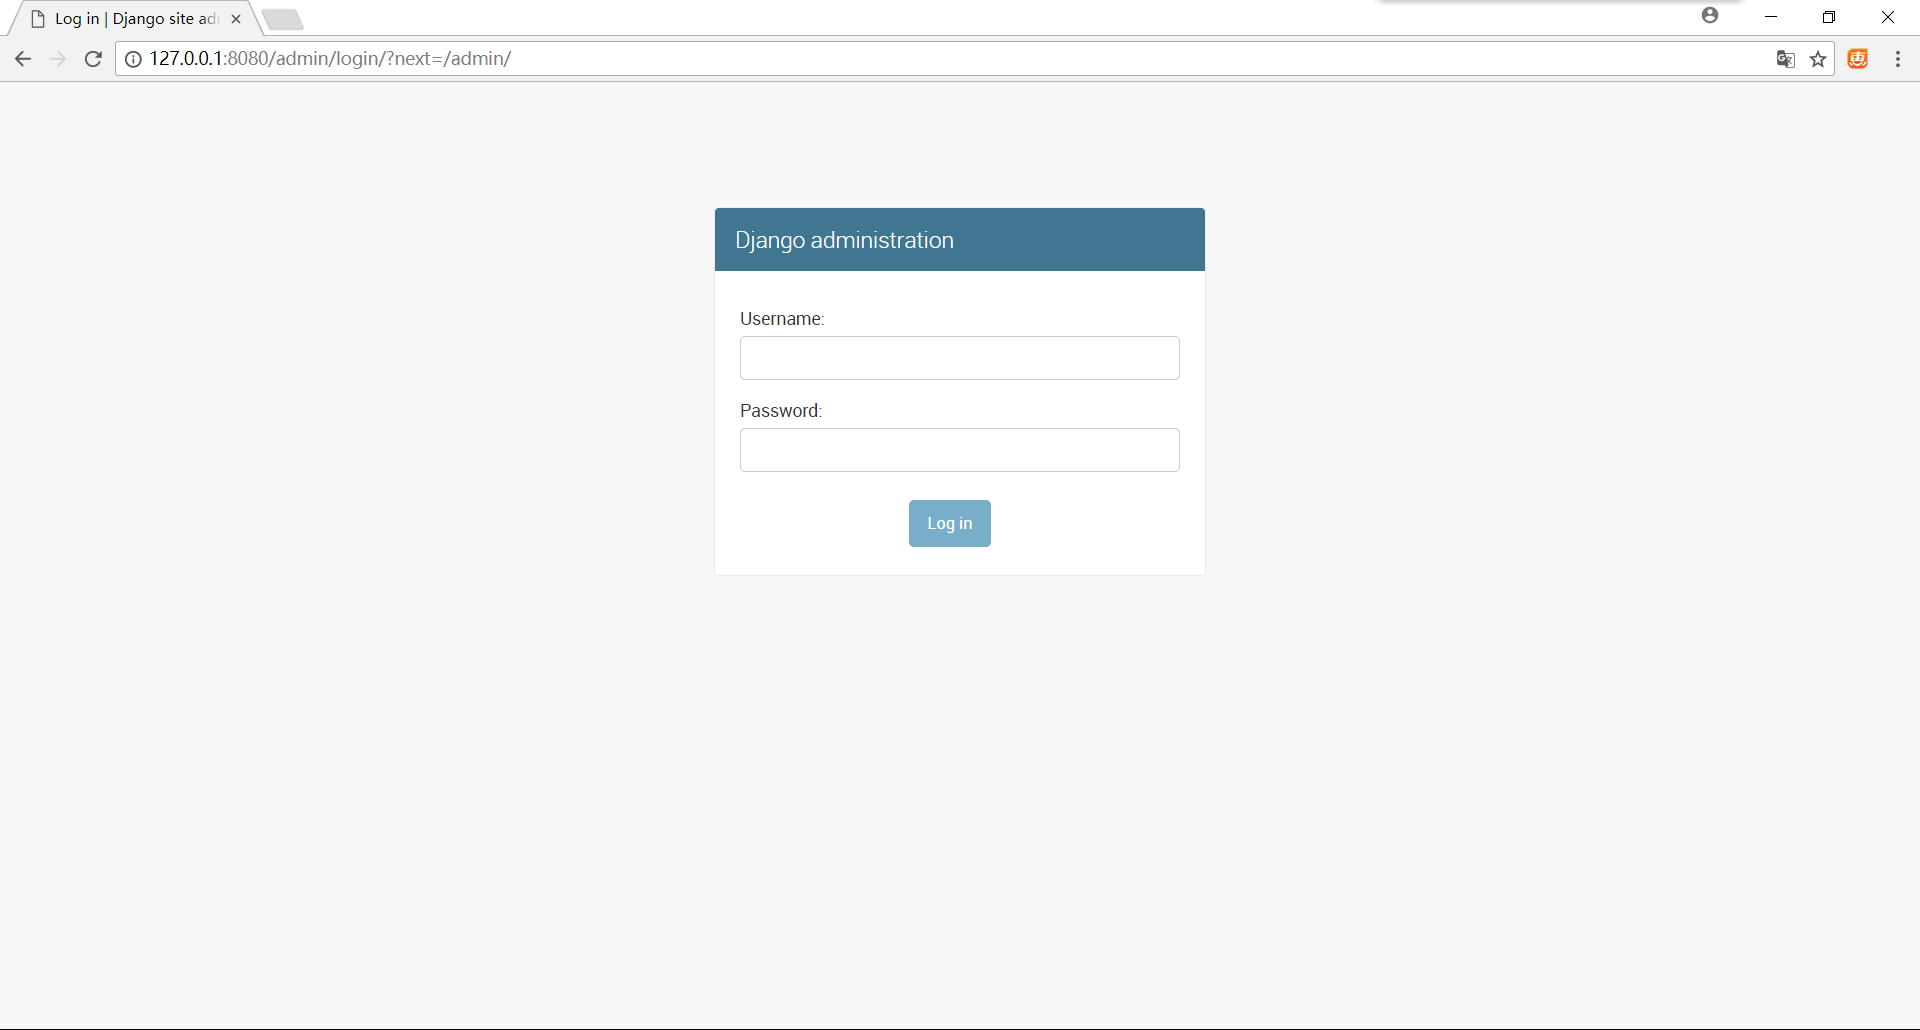Open Chrome three-dot menu
The image size is (1920, 1030).
tap(1898, 59)
